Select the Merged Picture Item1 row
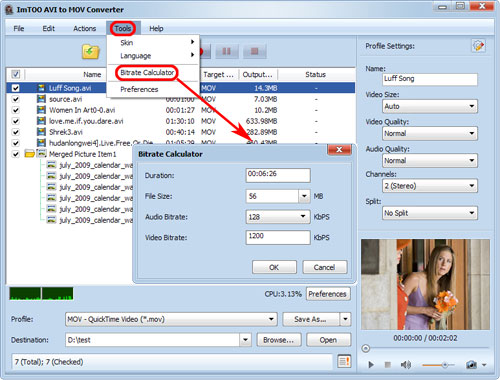This screenshot has height=380, width=500. coord(82,154)
